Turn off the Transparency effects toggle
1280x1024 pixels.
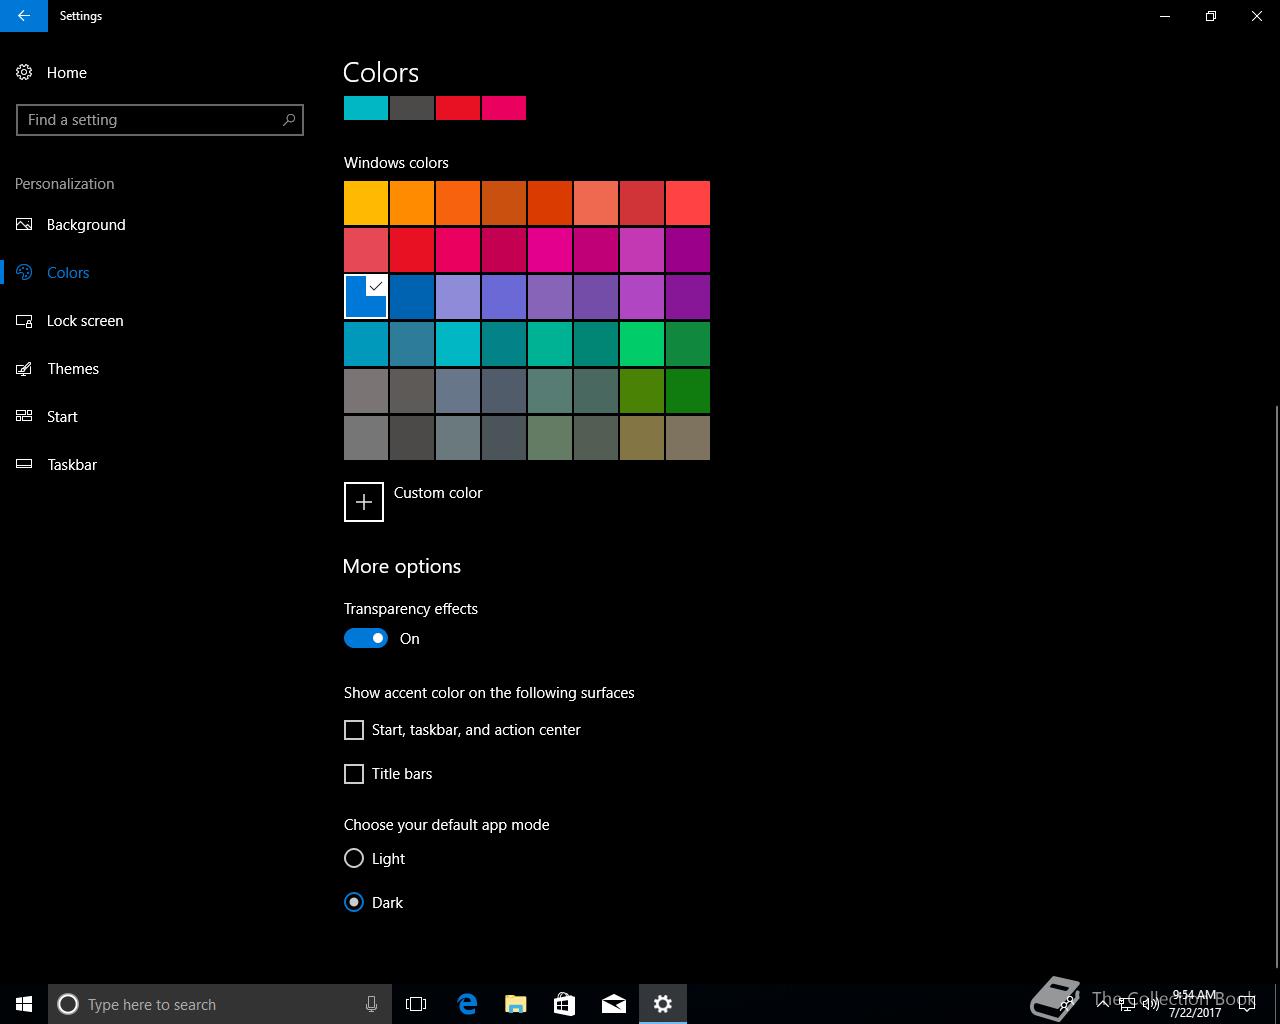pos(366,639)
